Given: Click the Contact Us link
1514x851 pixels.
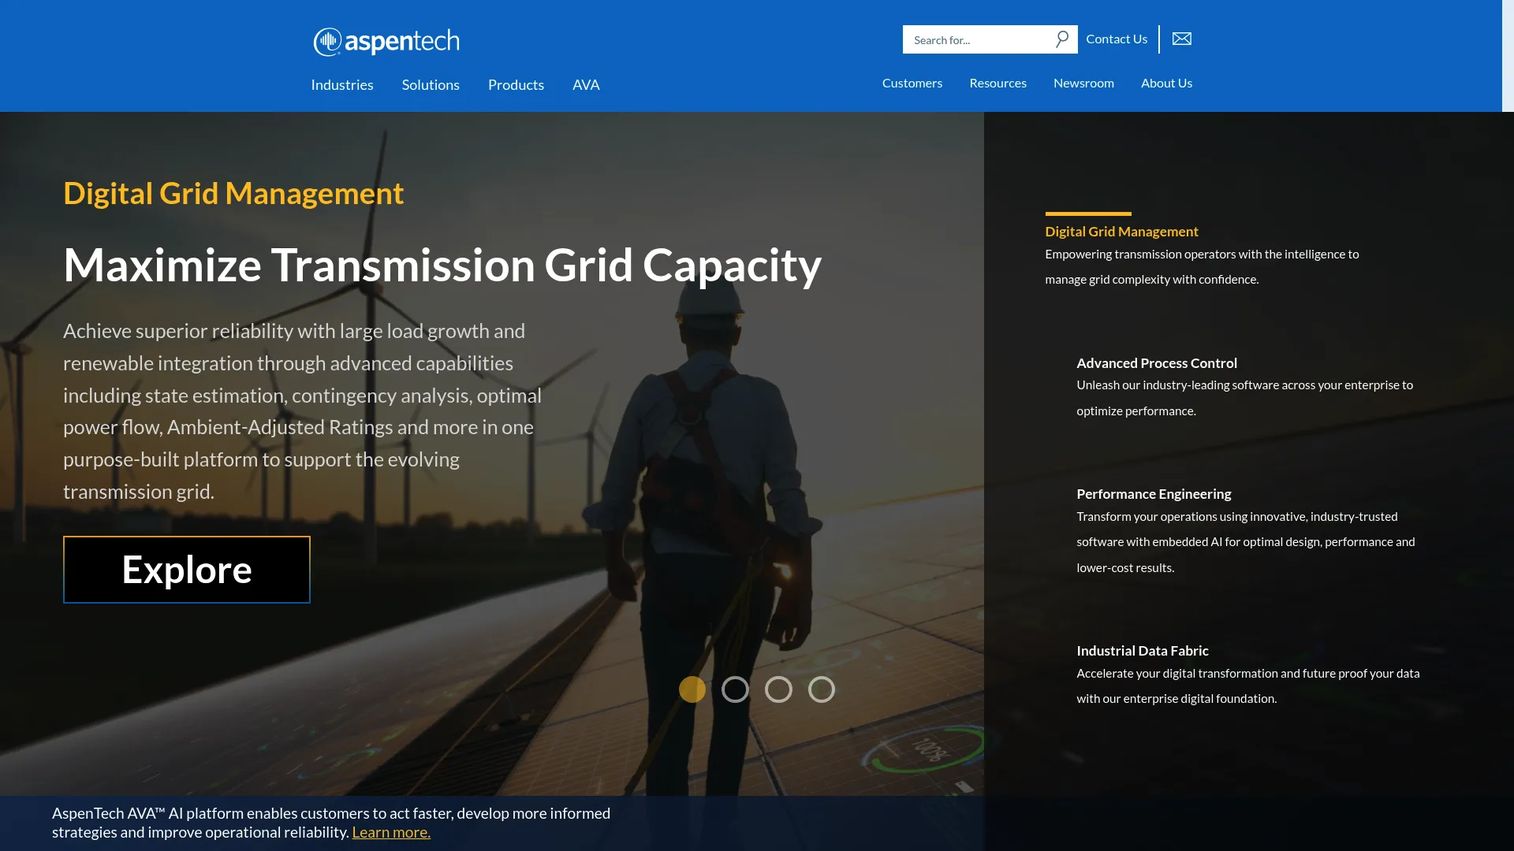Looking at the screenshot, I should coord(1117,39).
